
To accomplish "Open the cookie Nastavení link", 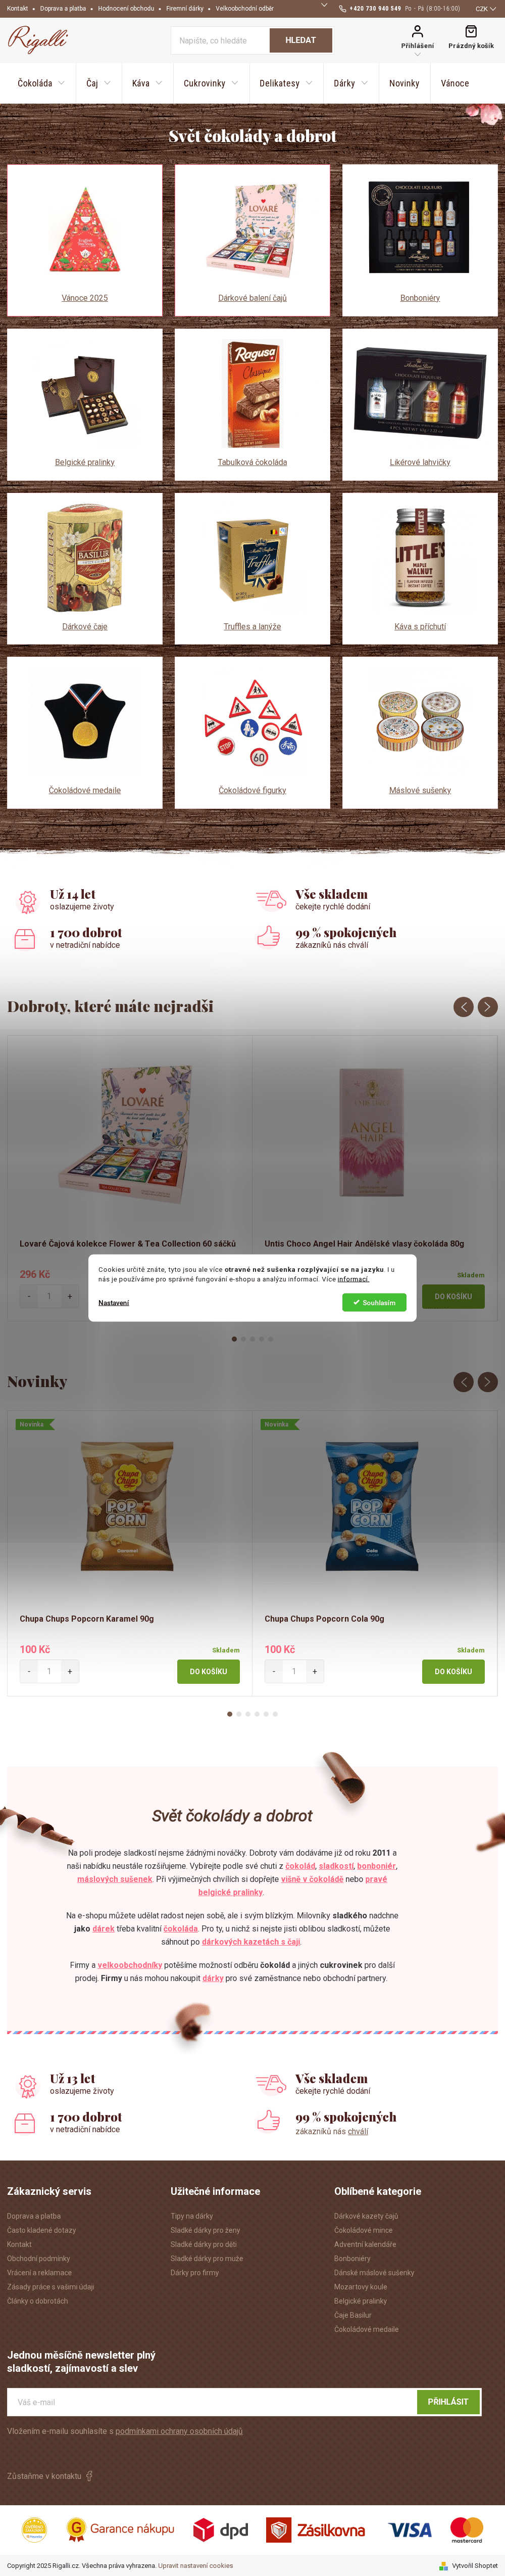I will click(113, 1303).
